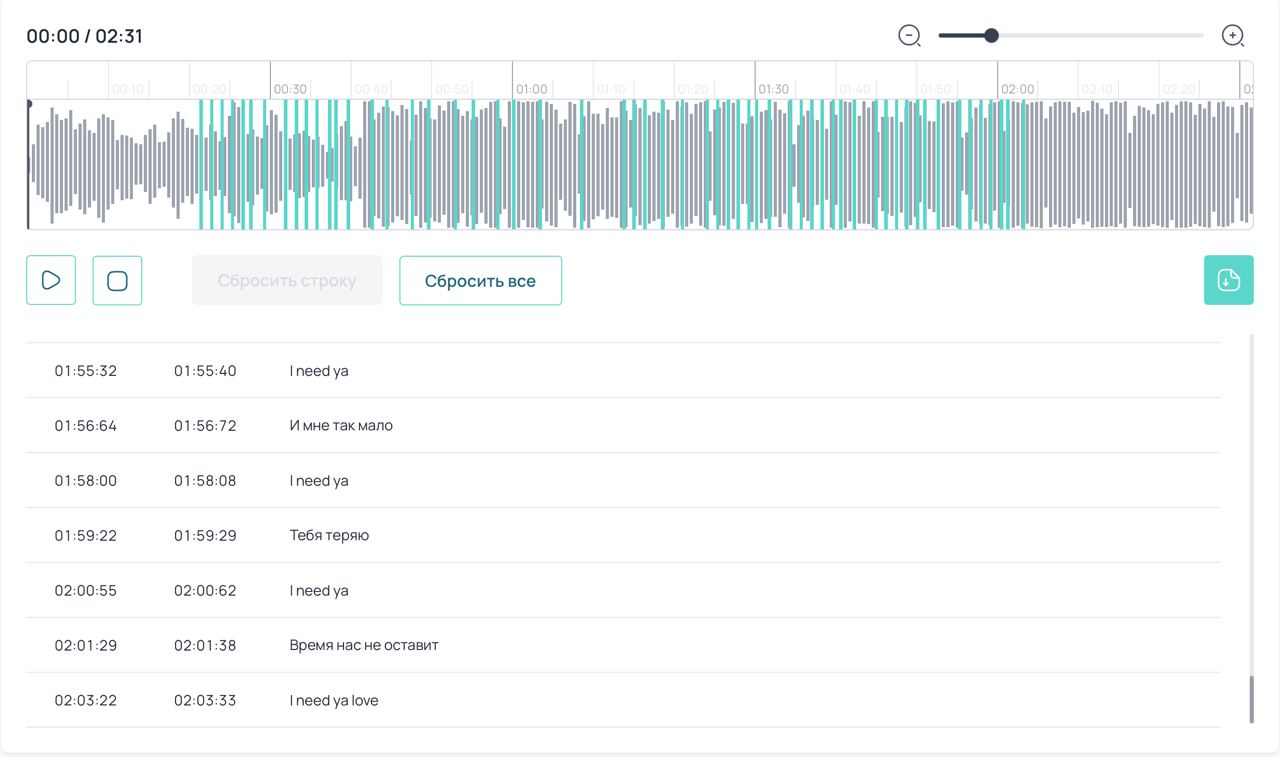
Task: Start playback with the play button
Action: 51,280
